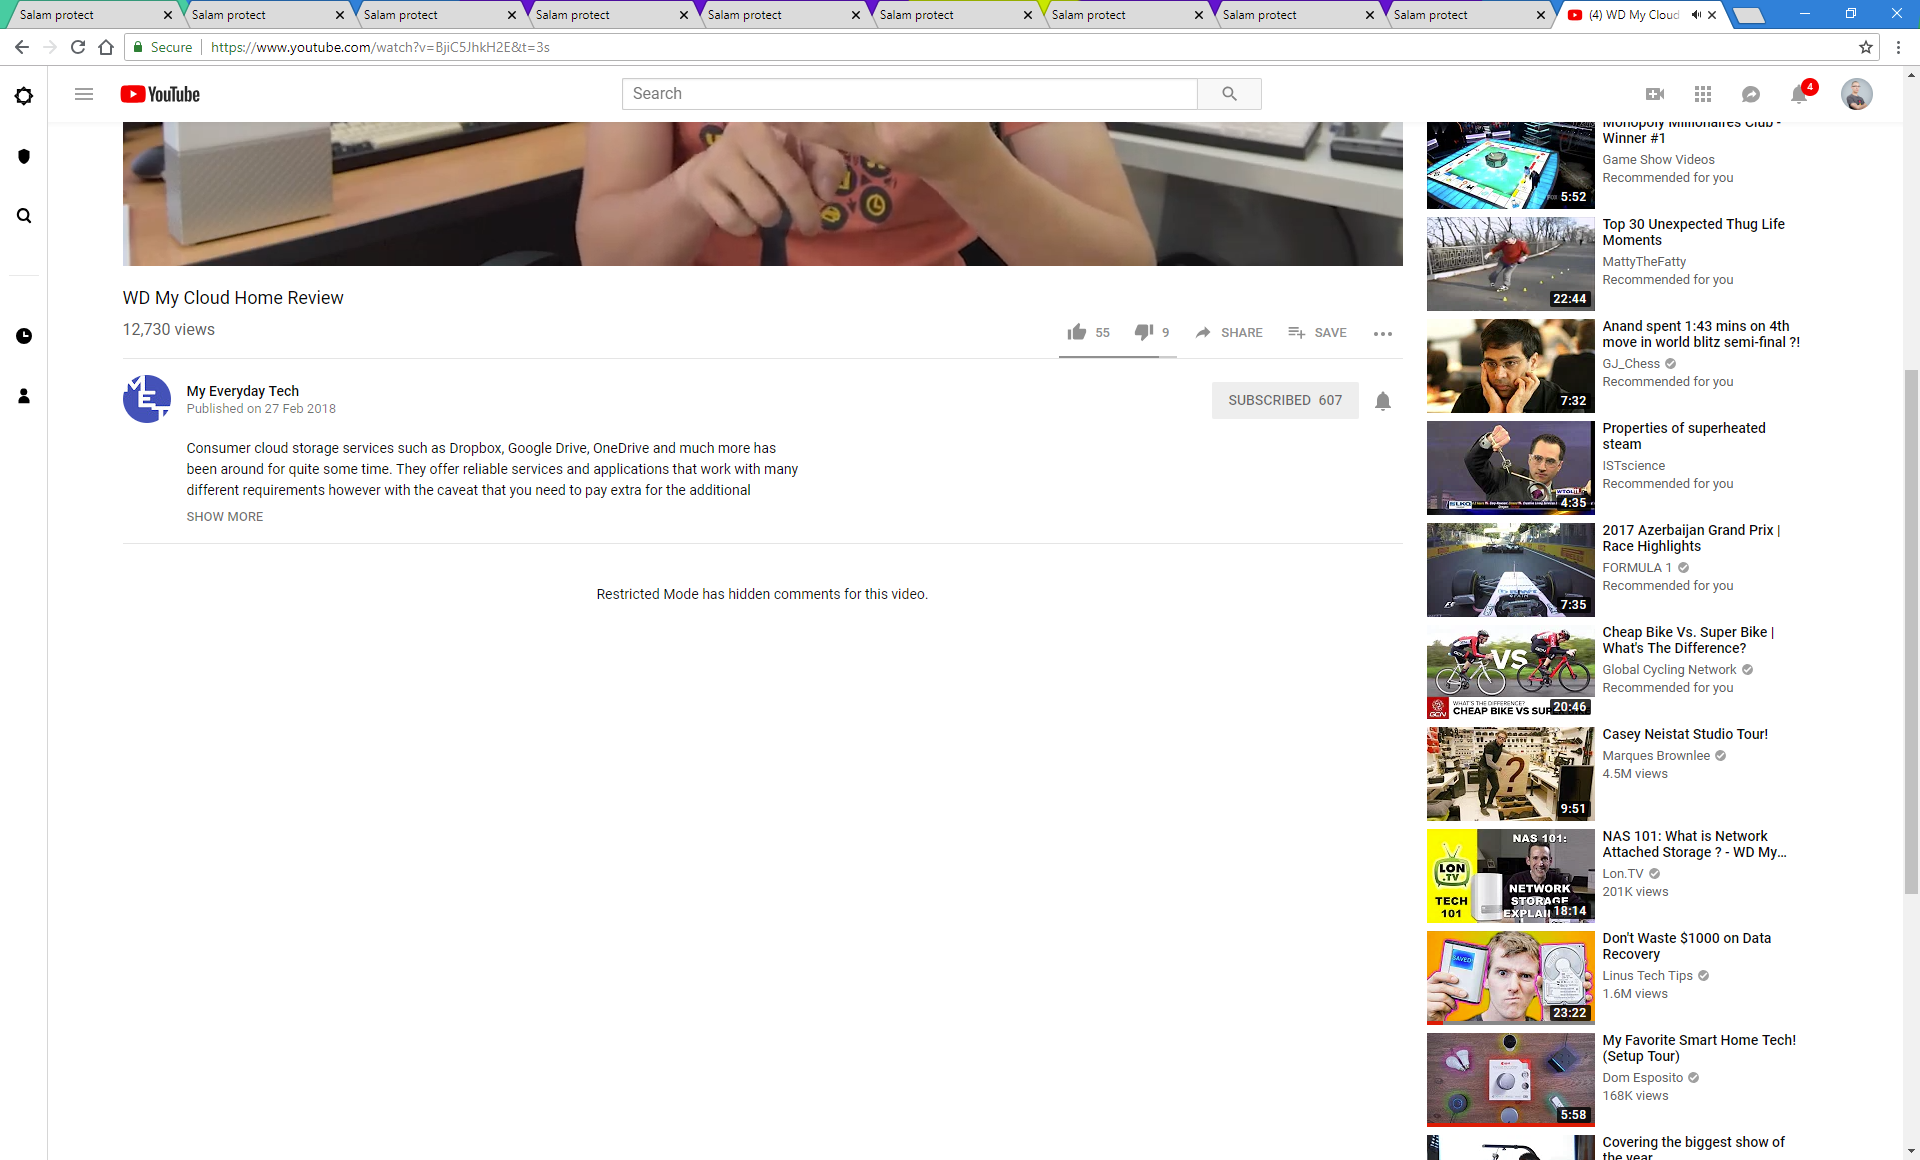This screenshot has height=1160, width=1920.
Task: Click the WD My Cloud Home Review title
Action: (233, 298)
